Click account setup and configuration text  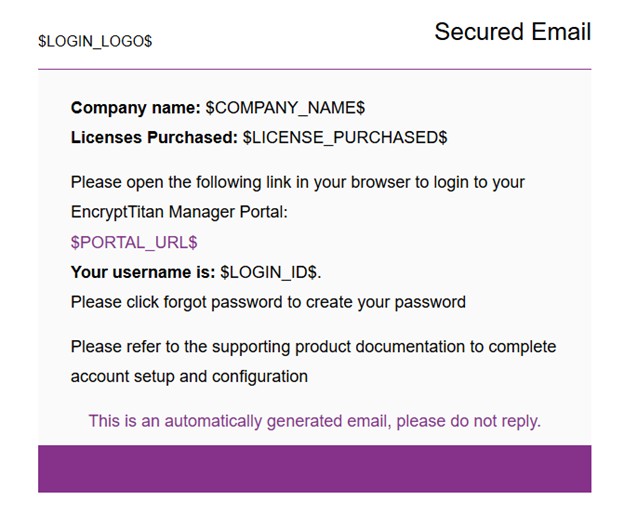click(x=189, y=376)
